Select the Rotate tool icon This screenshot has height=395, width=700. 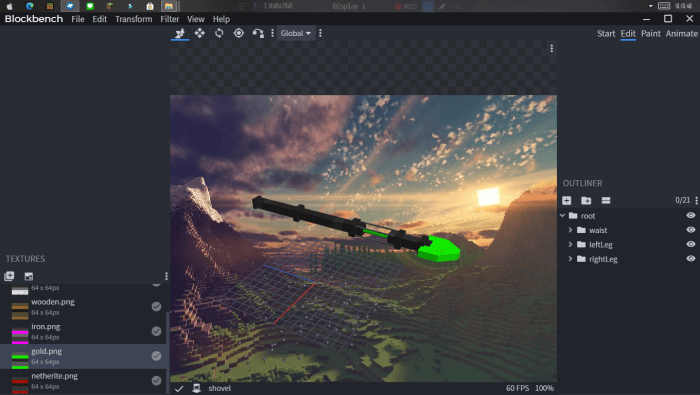pos(219,33)
